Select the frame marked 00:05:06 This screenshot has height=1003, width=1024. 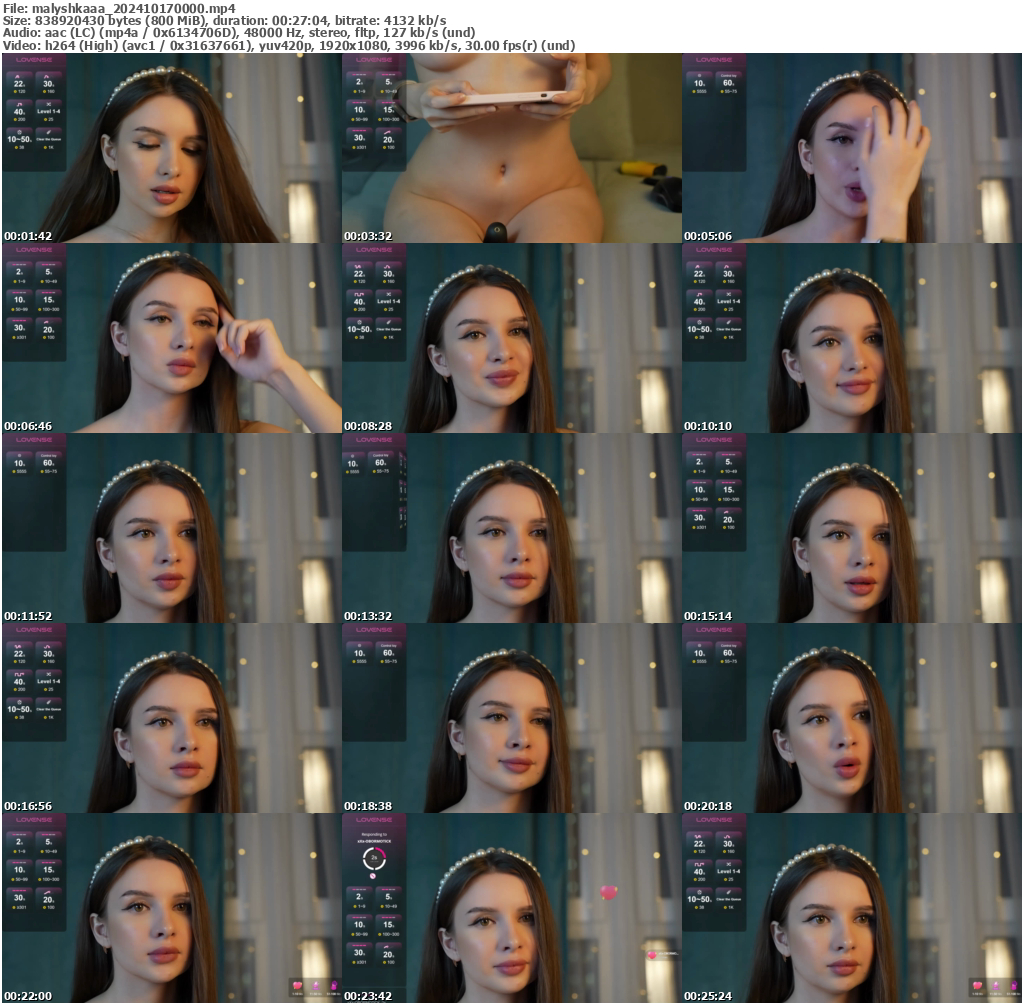(851, 148)
